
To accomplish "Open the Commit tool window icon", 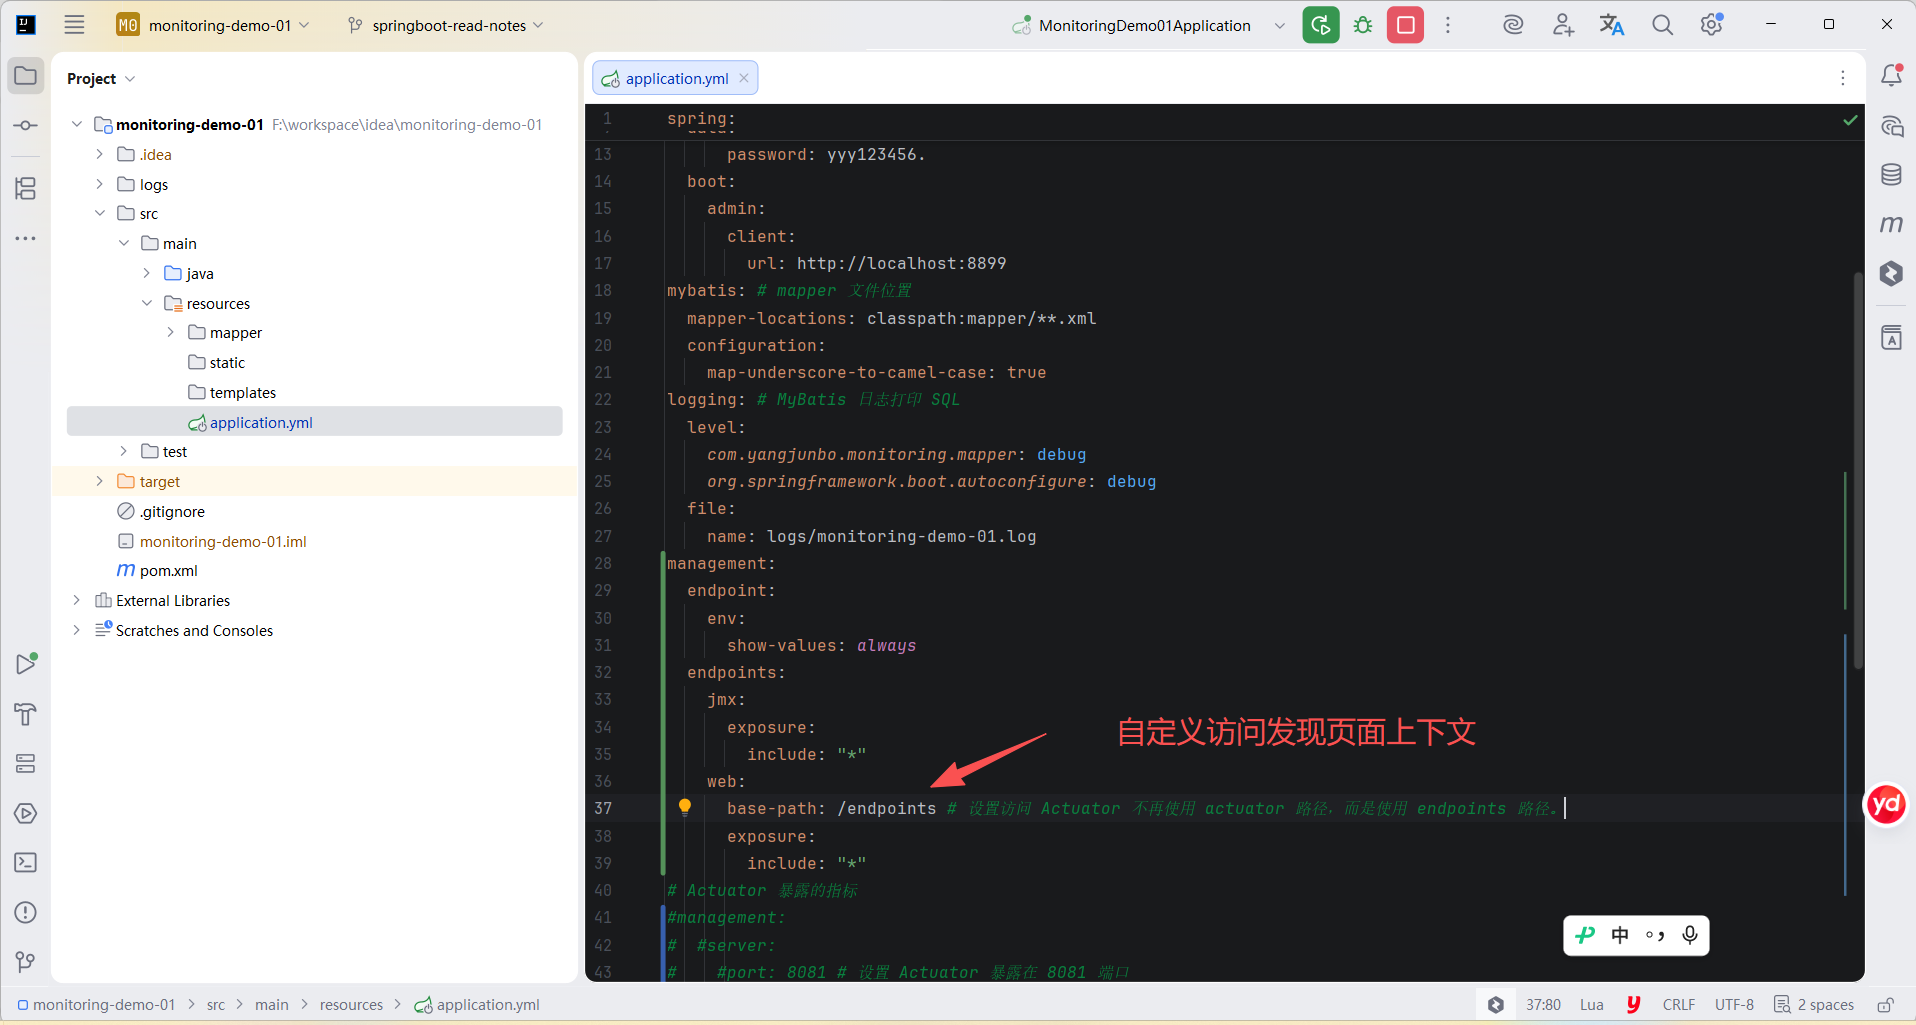I will (x=26, y=126).
